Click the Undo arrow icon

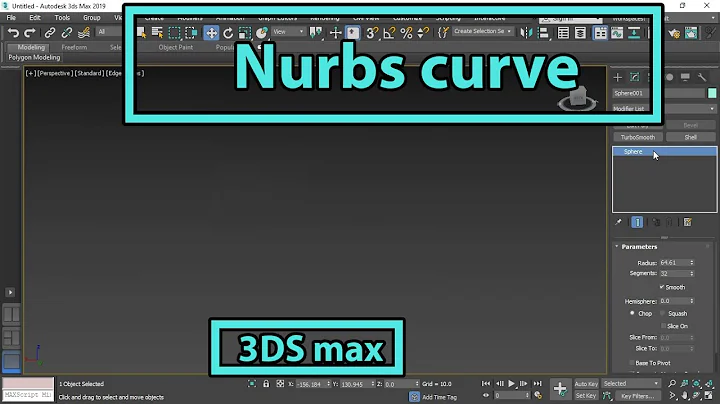click(x=13, y=33)
